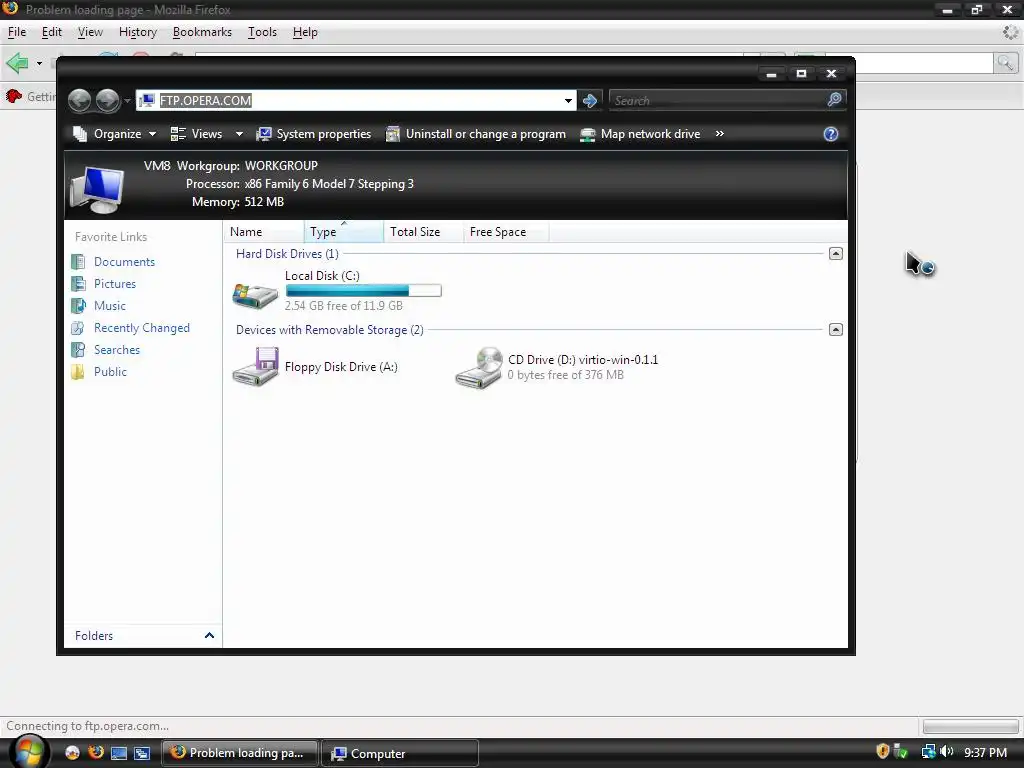The height and width of the screenshot is (768, 1024).
Task: Click the volume speaker tray icon
Action: click(x=946, y=752)
